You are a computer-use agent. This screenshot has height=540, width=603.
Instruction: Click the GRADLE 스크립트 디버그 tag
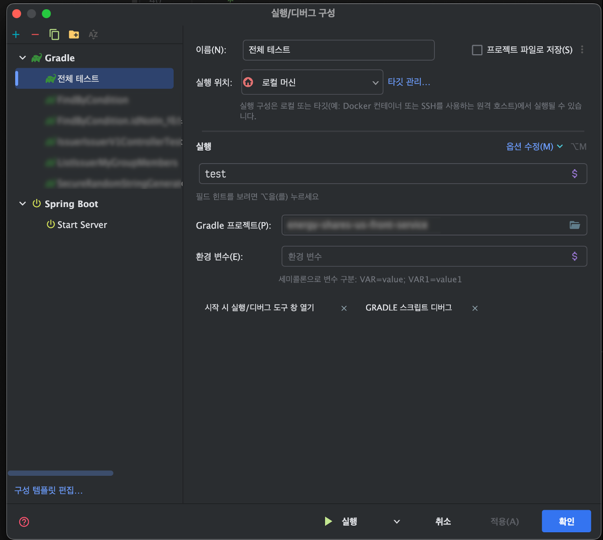click(408, 308)
